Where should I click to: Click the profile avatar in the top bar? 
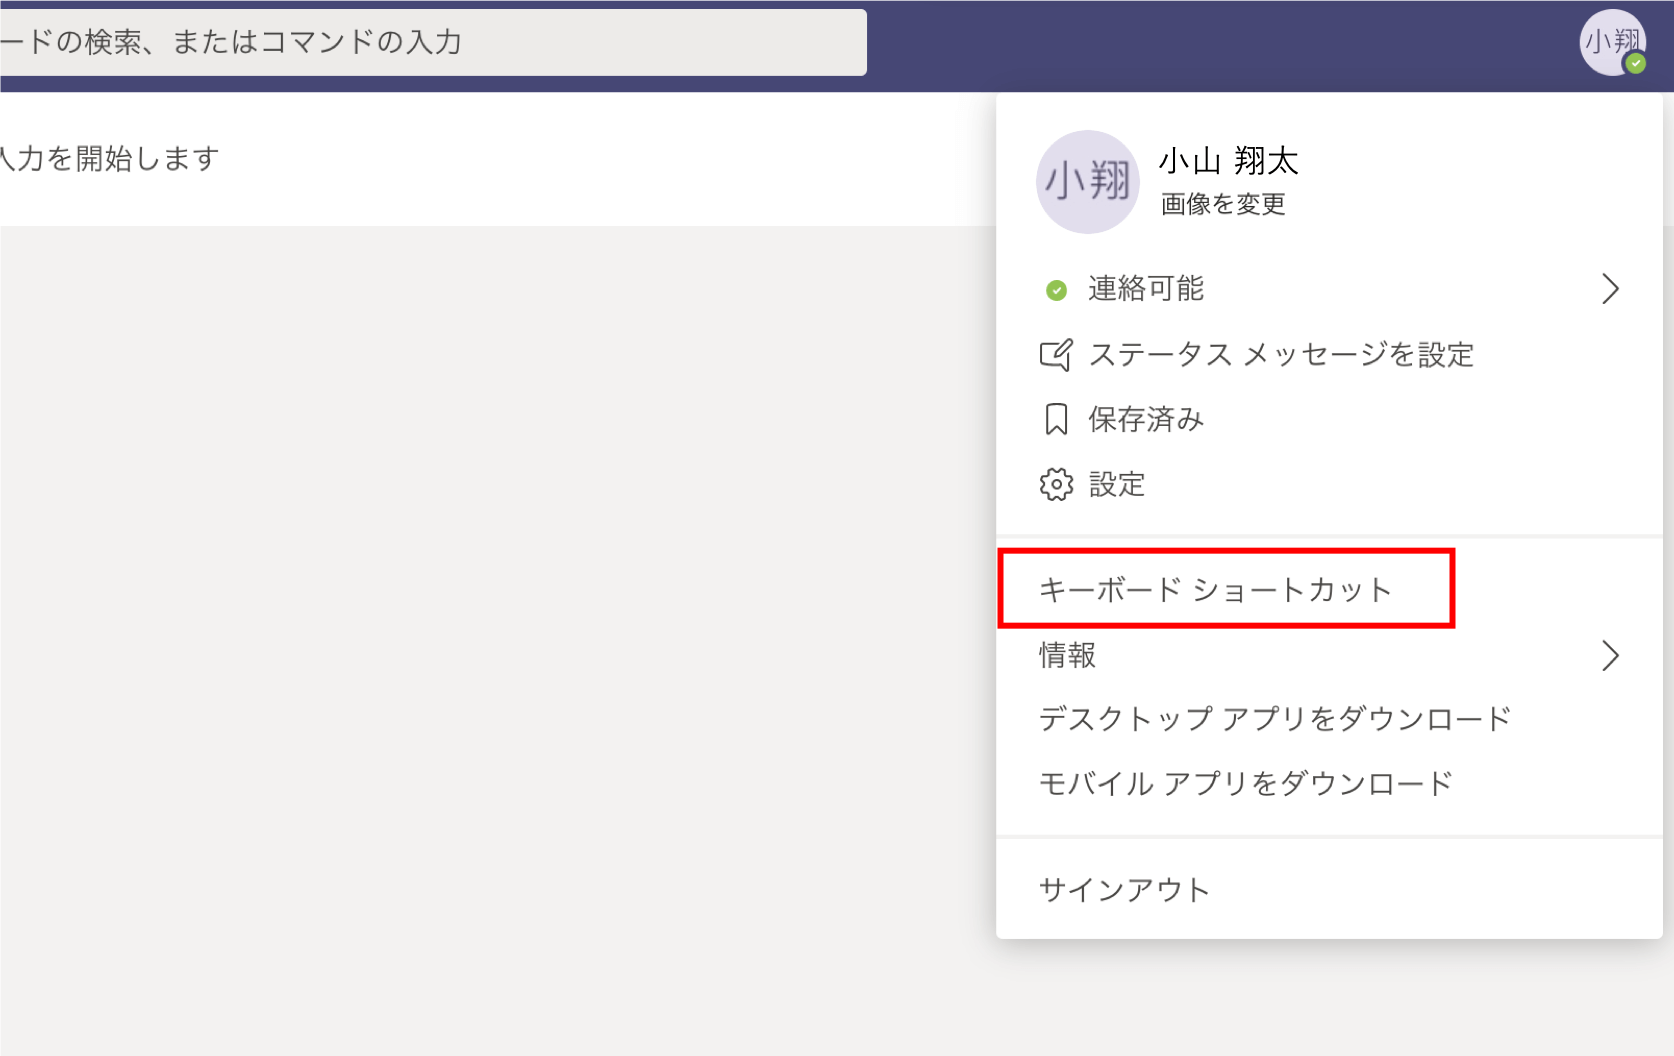coord(1611,42)
